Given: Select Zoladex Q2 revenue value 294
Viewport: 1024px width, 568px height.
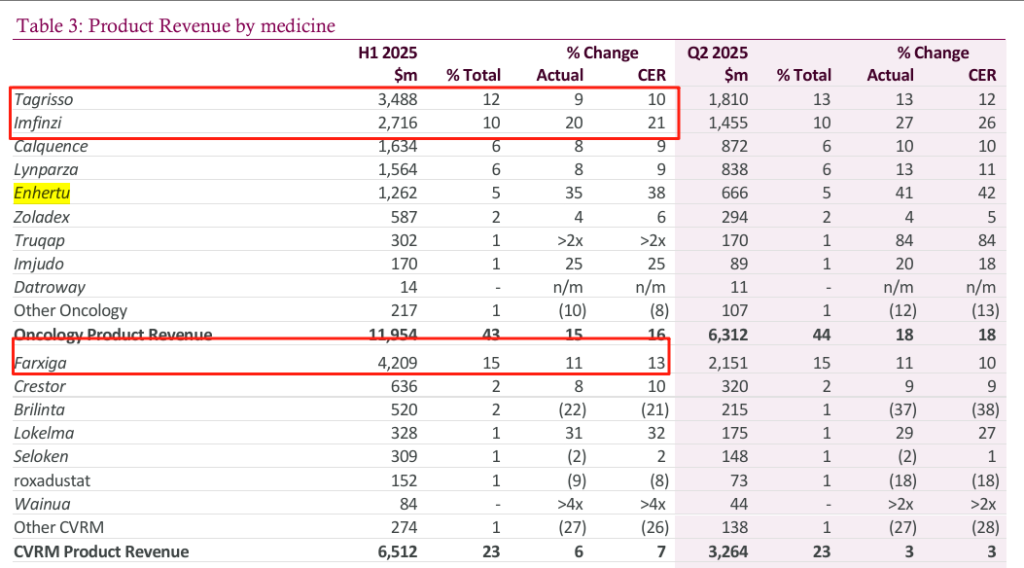Looking at the screenshot, I should click(x=735, y=217).
